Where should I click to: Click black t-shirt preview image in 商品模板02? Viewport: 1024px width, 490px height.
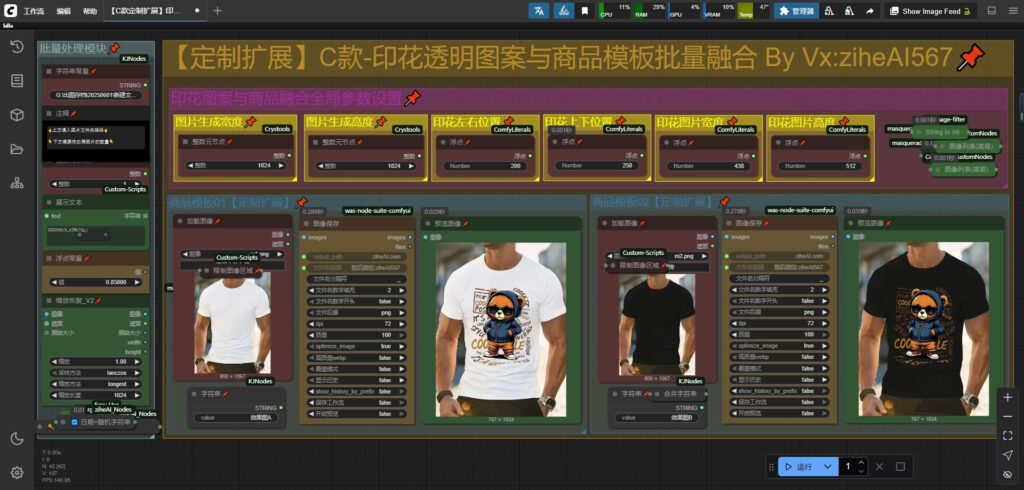923,329
